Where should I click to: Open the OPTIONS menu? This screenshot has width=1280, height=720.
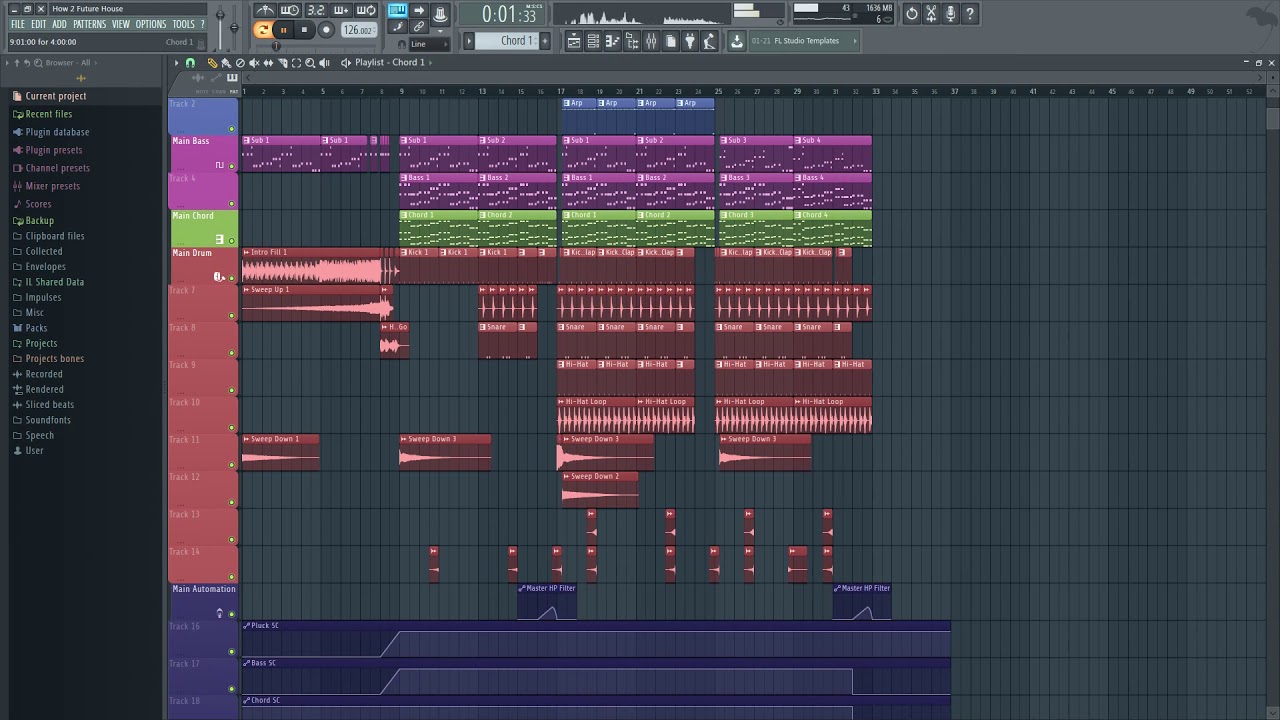coord(150,24)
